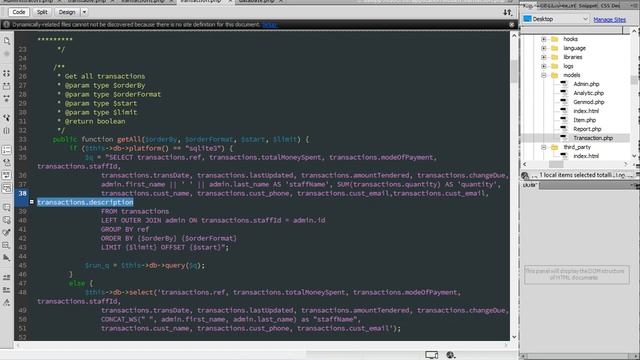Click the Wrap Tag icon
The image size is (640, 360).
pos(7,233)
